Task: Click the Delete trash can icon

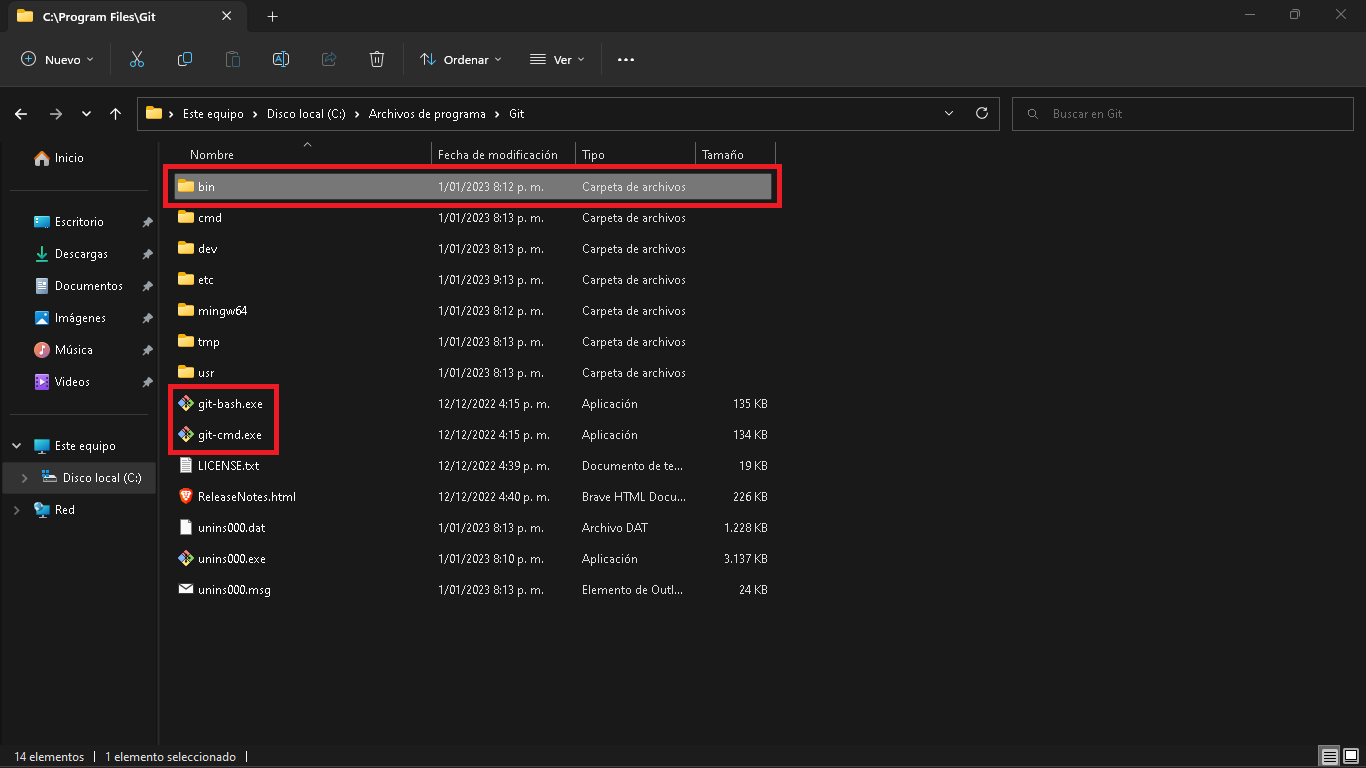Action: pos(377,60)
